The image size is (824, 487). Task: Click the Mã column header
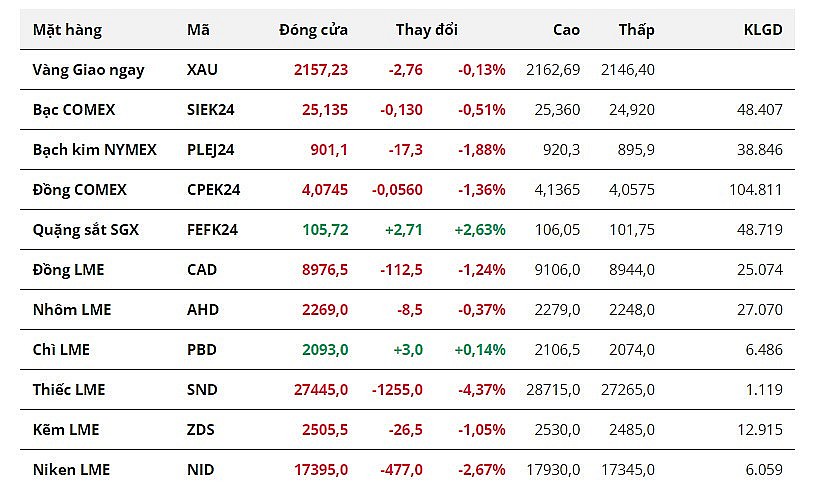click(198, 29)
